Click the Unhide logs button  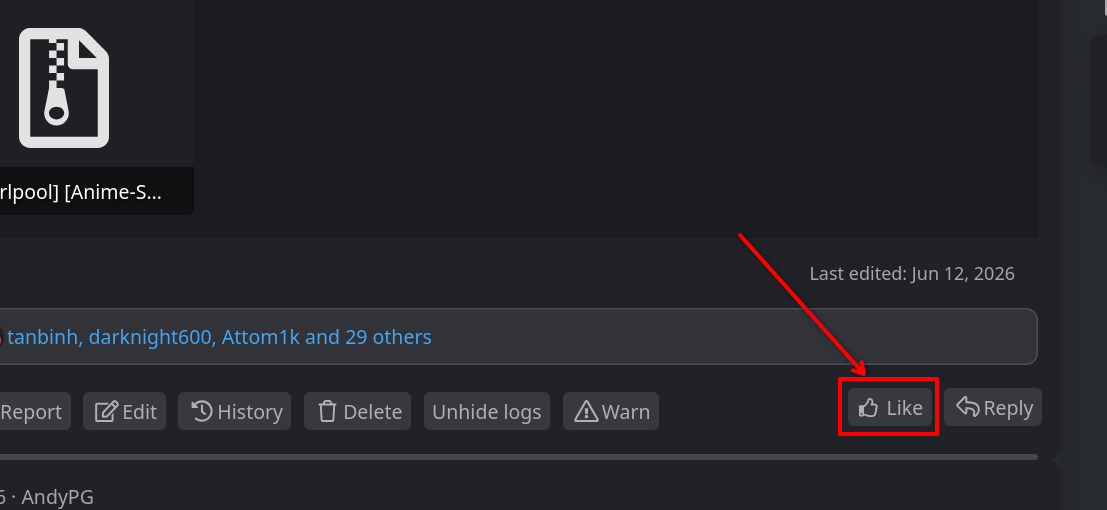(487, 411)
